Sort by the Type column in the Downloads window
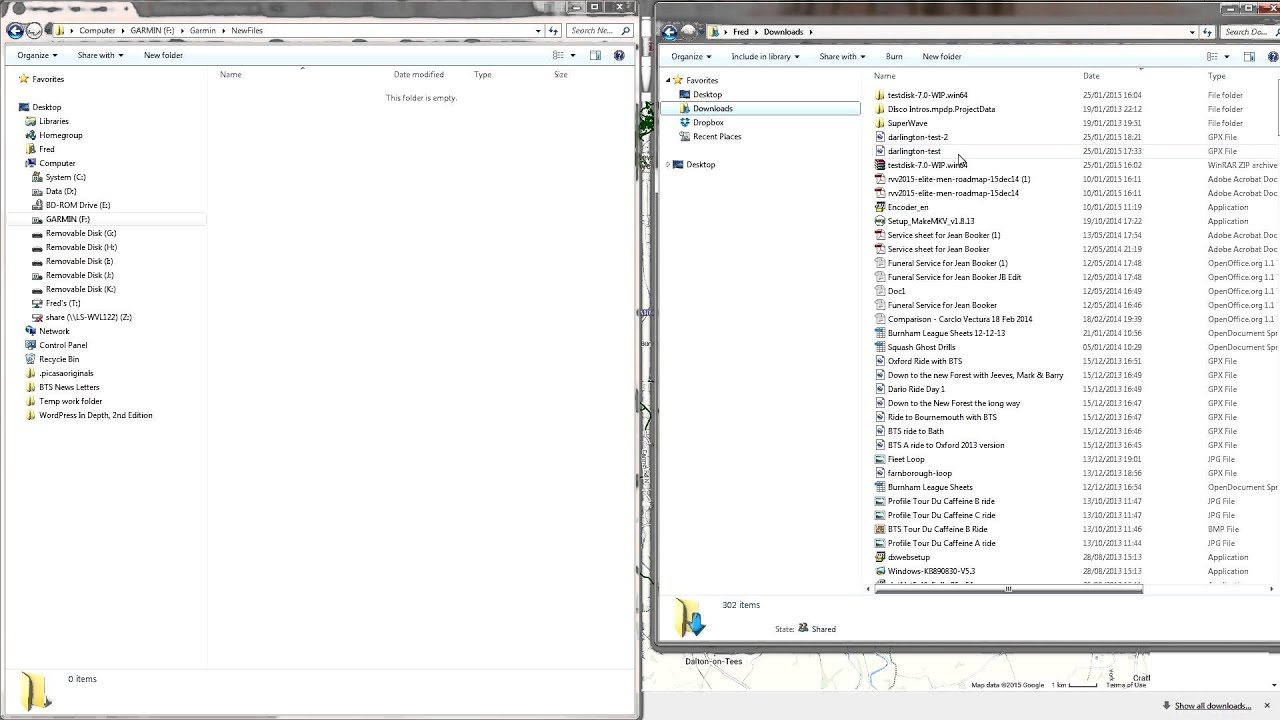This screenshot has width=1280, height=720. coord(1217,76)
